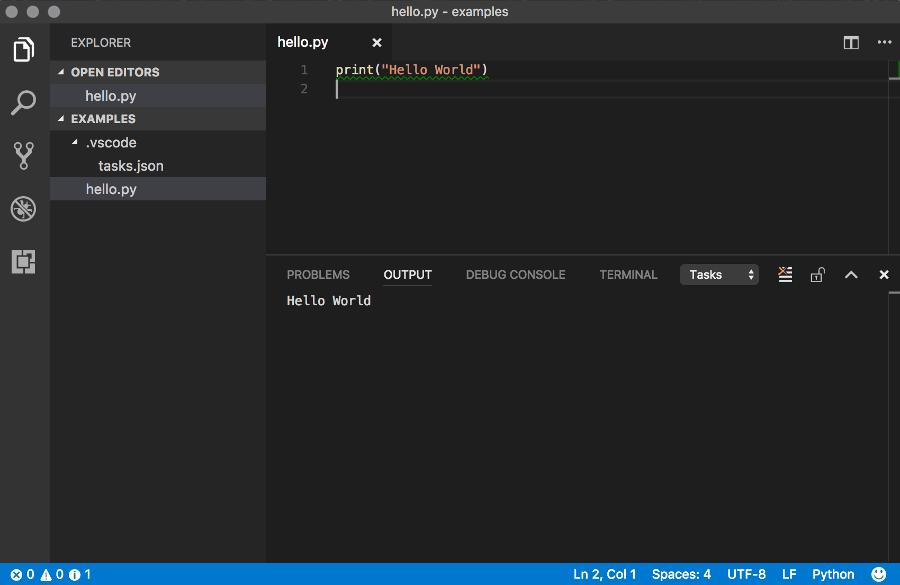Click Spaces: 4 indentation setting

coord(681,574)
